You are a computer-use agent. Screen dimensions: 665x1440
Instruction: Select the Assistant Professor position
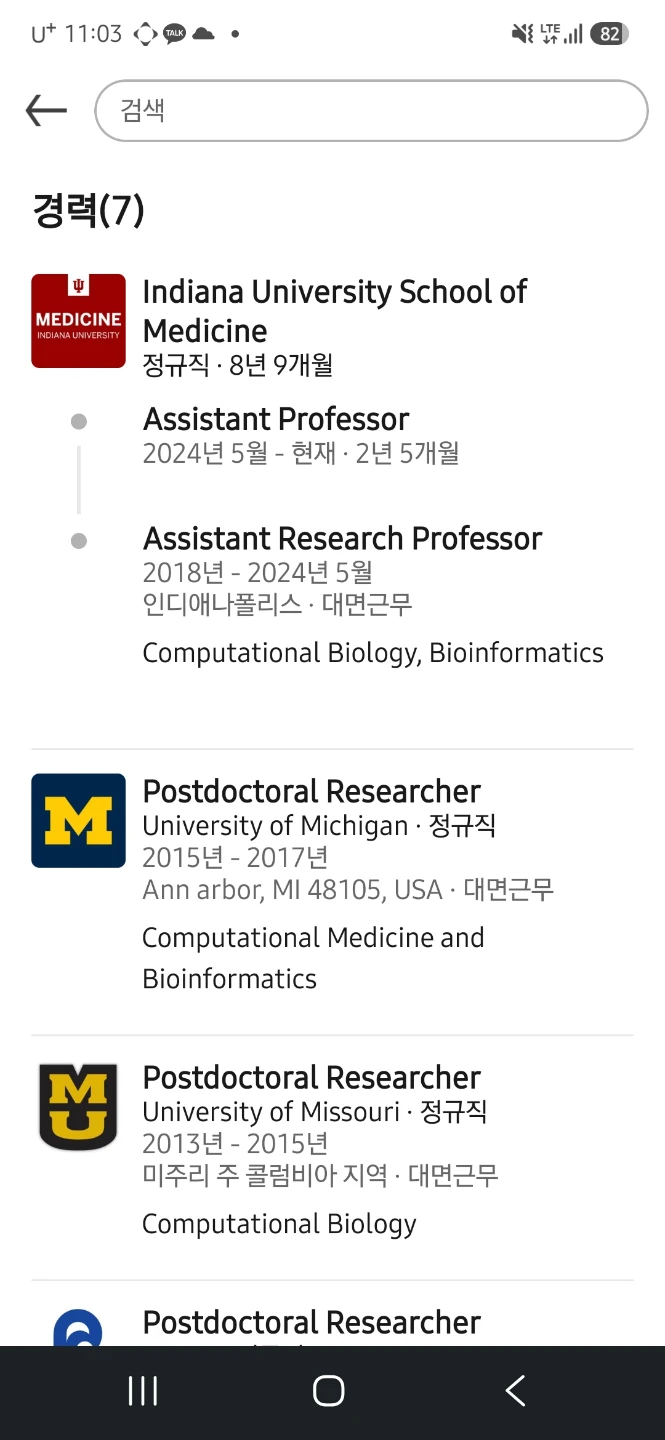tap(276, 419)
